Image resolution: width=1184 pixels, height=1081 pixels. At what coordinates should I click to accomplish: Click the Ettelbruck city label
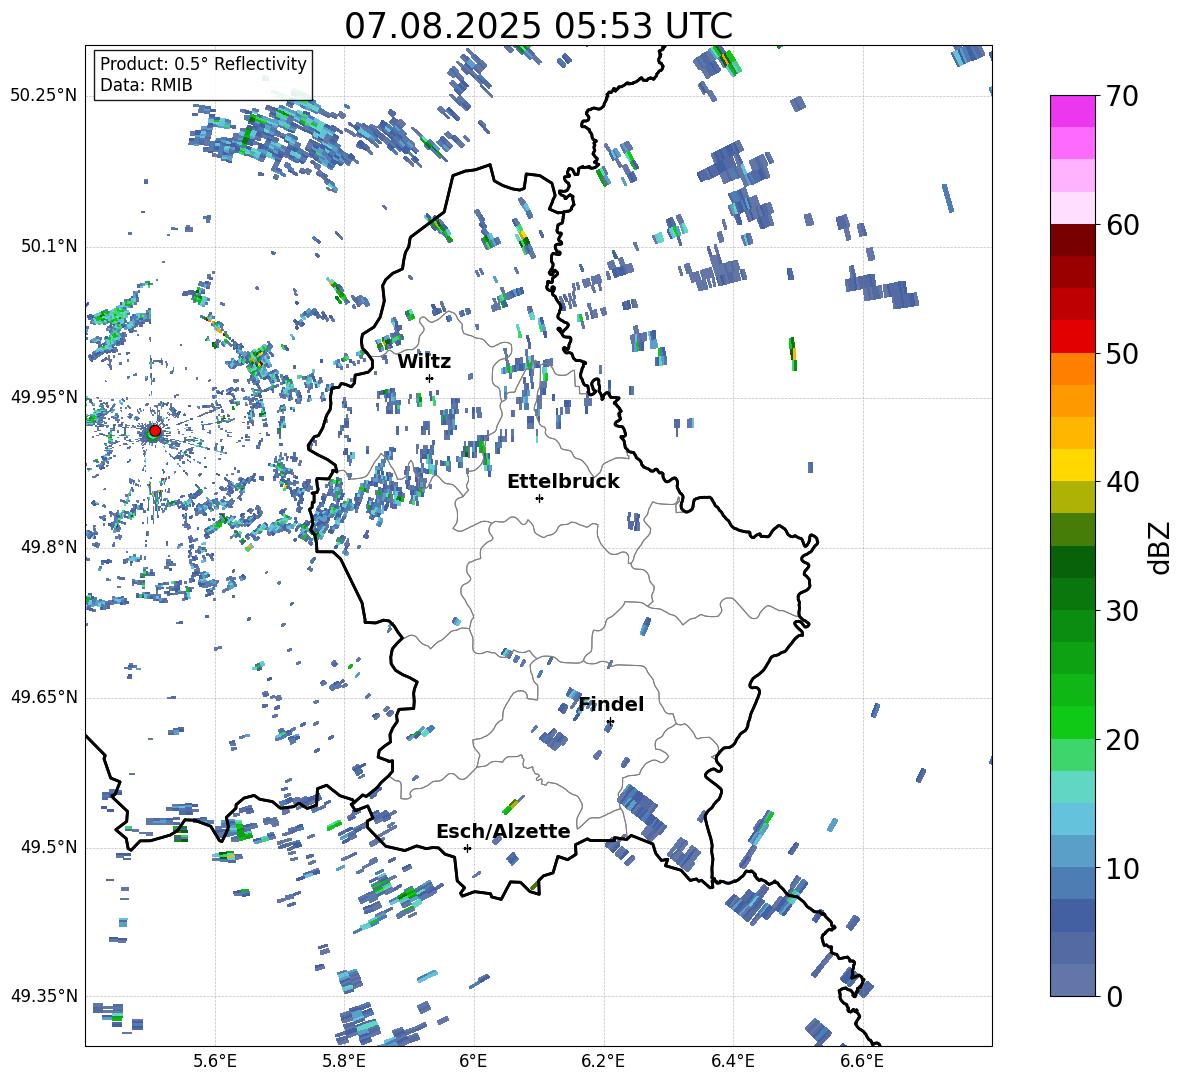pyautogui.click(x=563, y=482)
